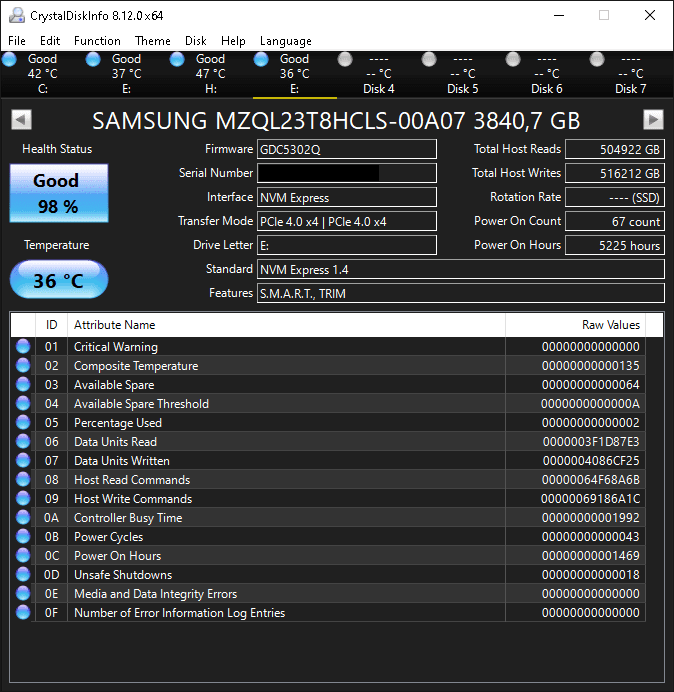Select the Disk 4 tab
The width and height of the screenshot is (674, 692).
(378, 74)
